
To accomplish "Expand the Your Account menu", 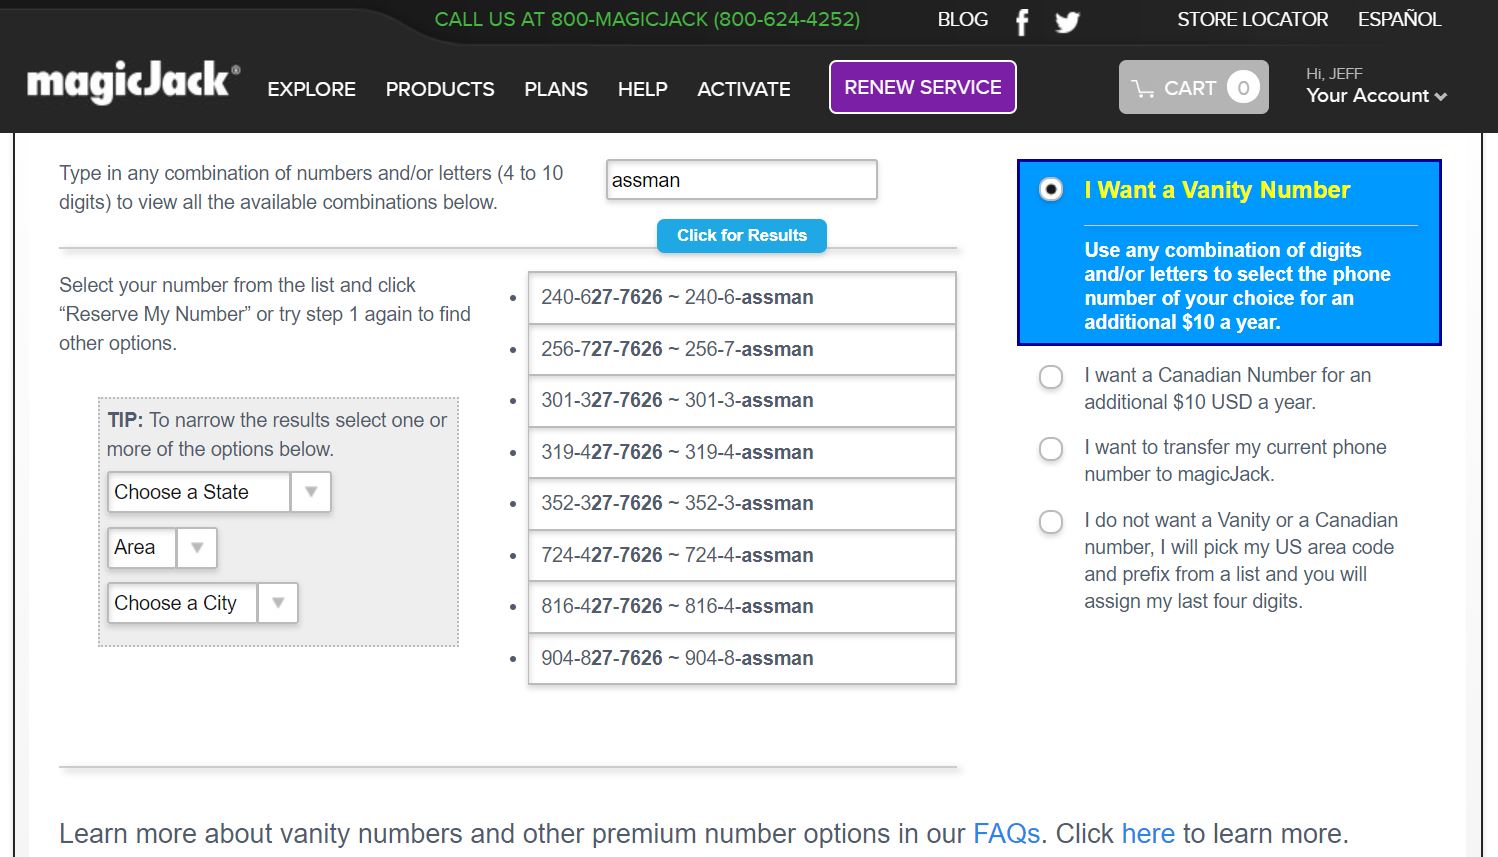I will [1376, 96].
